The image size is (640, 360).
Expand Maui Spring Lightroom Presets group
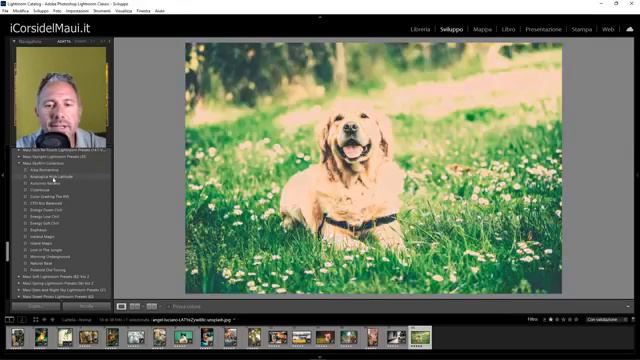(19, 283)
